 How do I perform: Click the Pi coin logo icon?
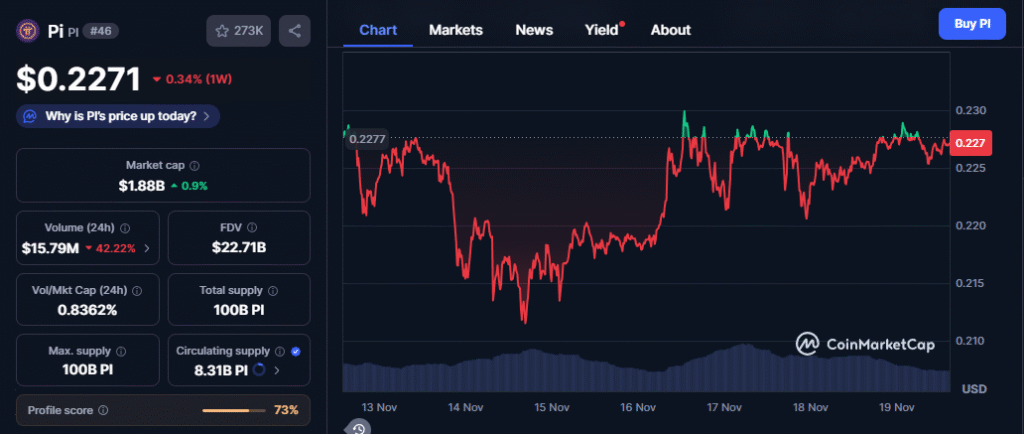(27, 31)
